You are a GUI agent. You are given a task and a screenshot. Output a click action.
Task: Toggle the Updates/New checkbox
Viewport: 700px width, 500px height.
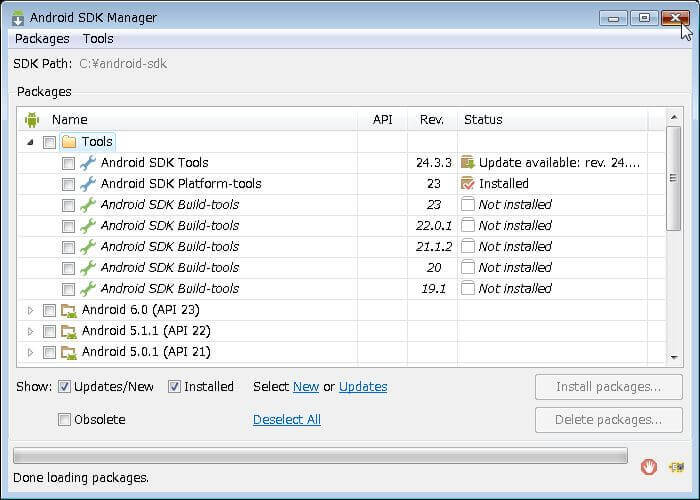pyautogui.click(x=65, y=387)
